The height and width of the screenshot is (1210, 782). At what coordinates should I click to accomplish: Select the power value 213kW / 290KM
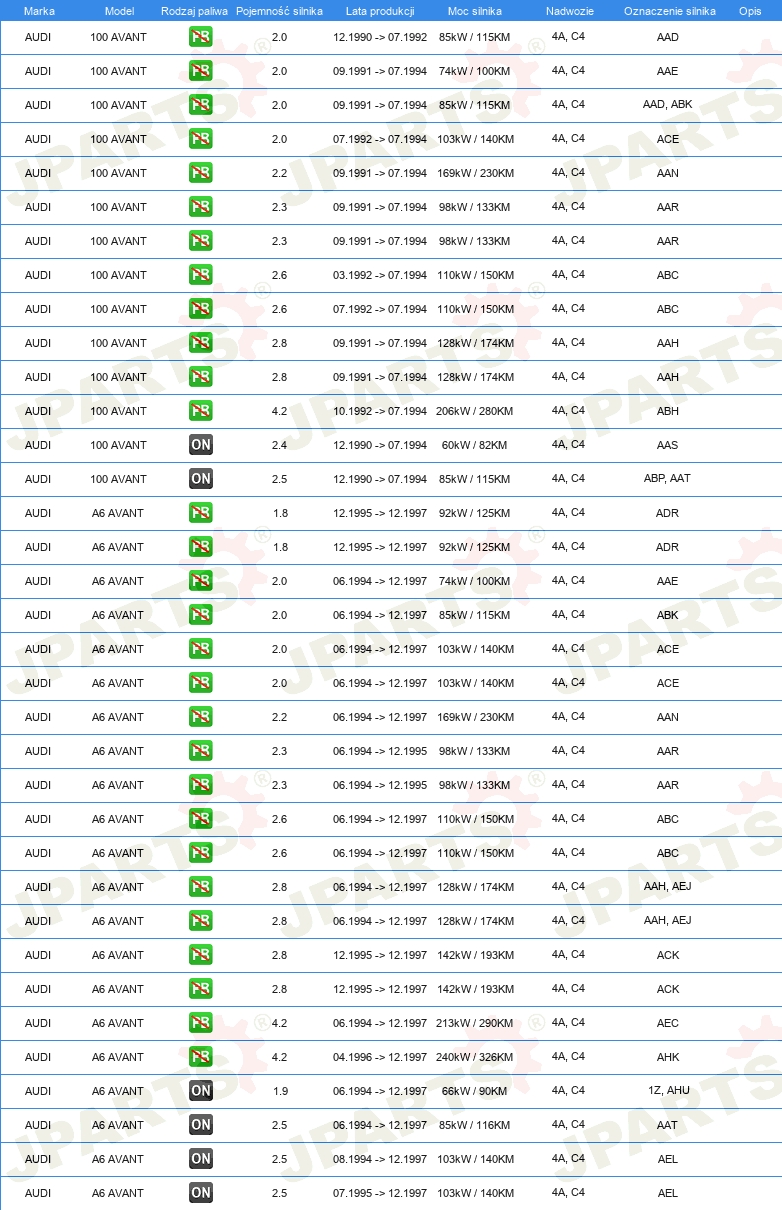[475, 1023]
